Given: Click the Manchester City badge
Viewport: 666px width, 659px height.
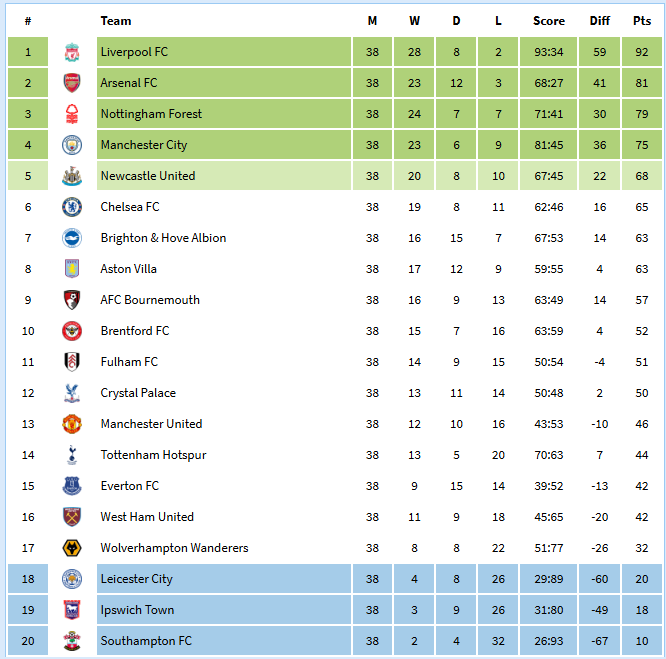Looking at the screenshot, I should pyautogui.click(x=72, y=145).
